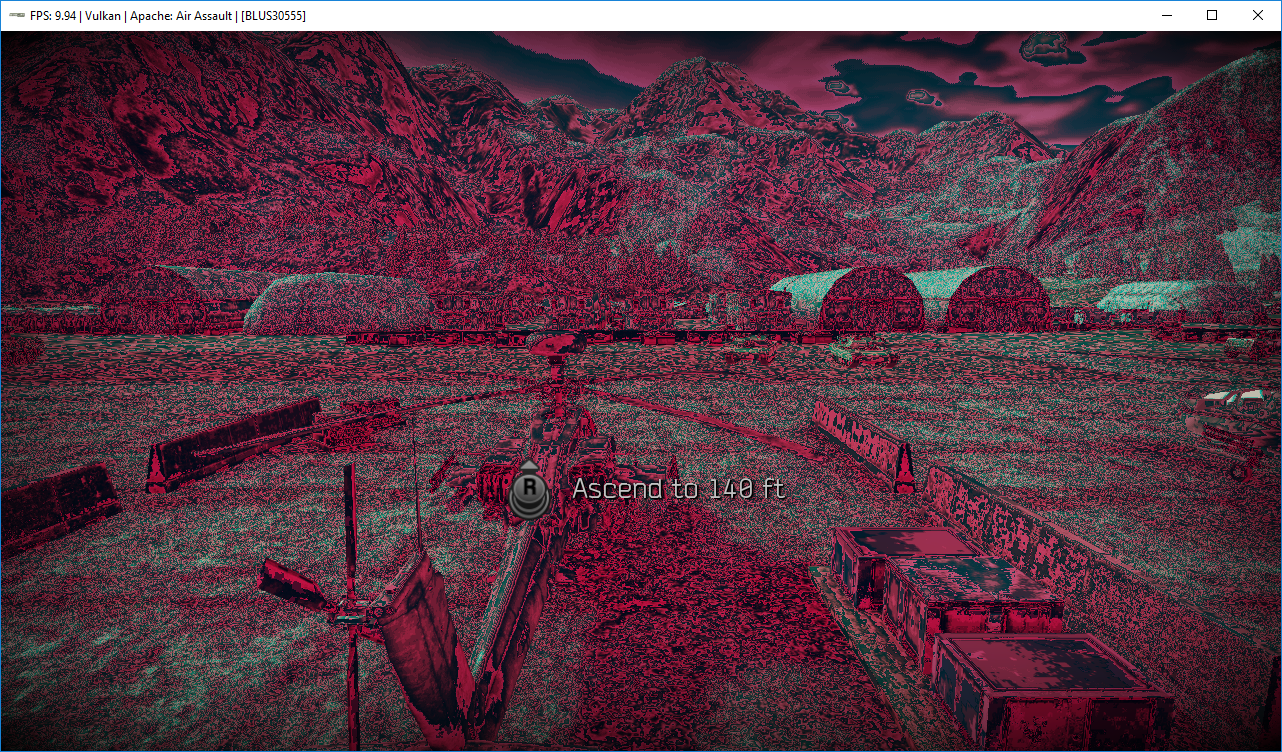Close the Apache: Air Assault window
The image size is (1282, 752).
(1258, 15)
